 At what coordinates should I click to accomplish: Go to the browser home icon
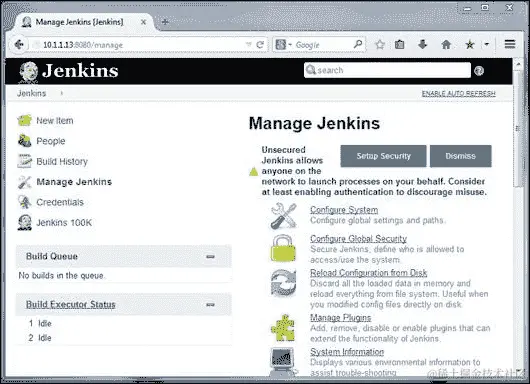(446, 44)
